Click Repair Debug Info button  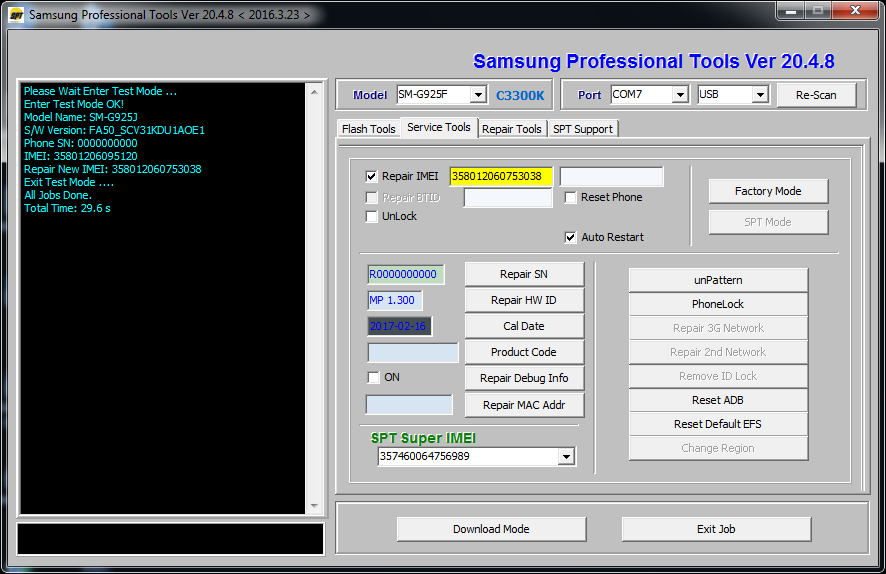524,379
